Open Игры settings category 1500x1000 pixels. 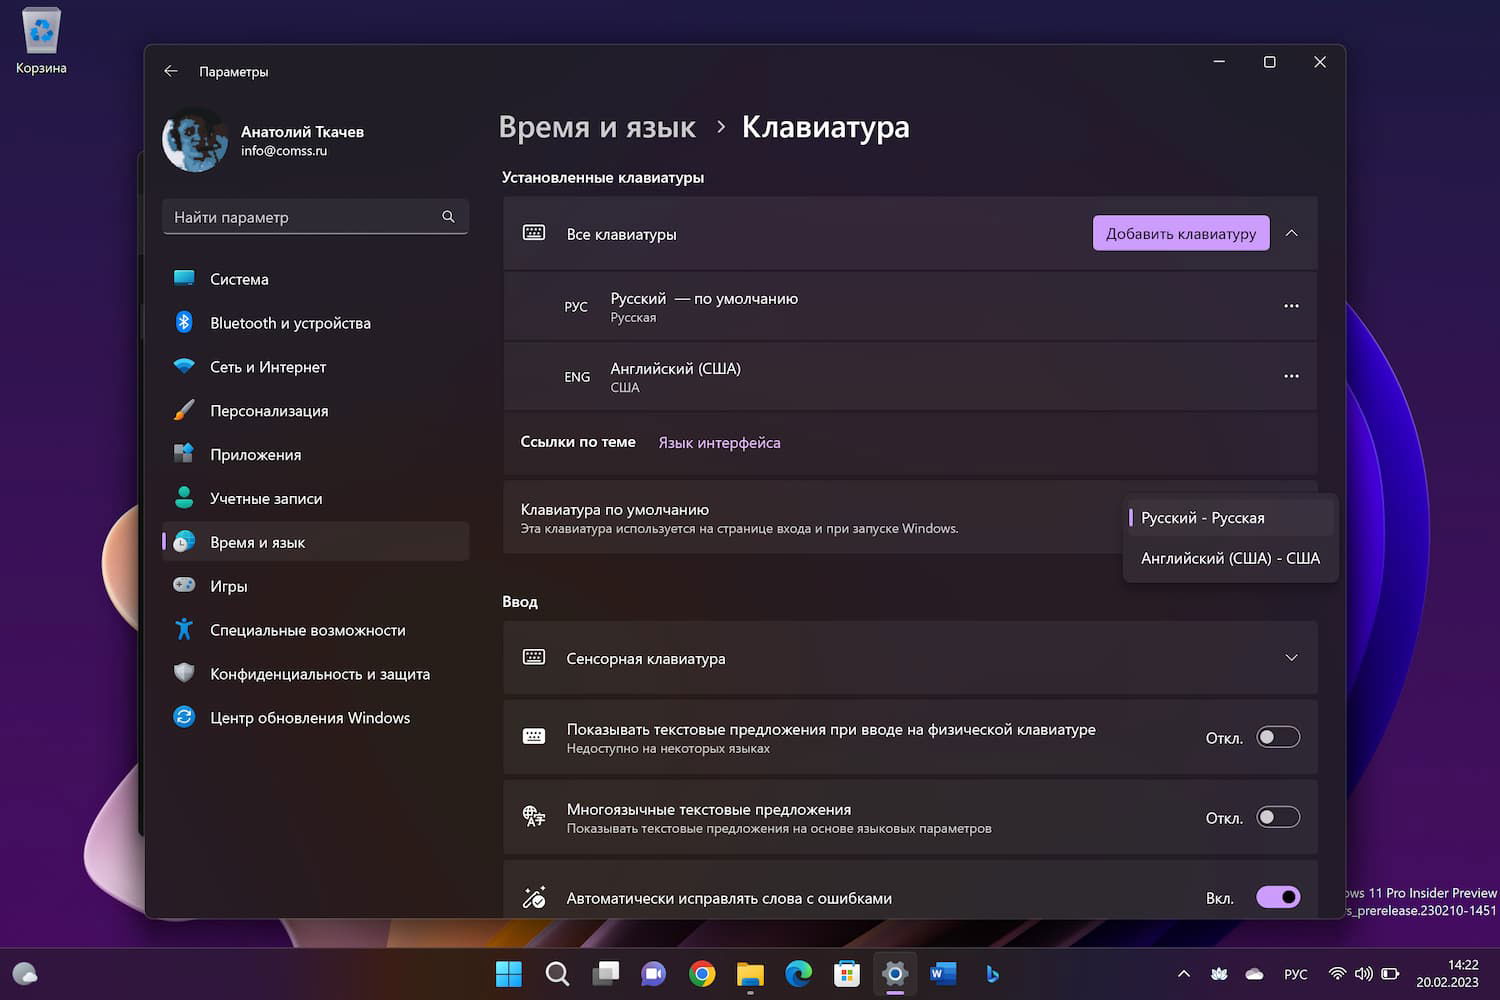(315, 586)
